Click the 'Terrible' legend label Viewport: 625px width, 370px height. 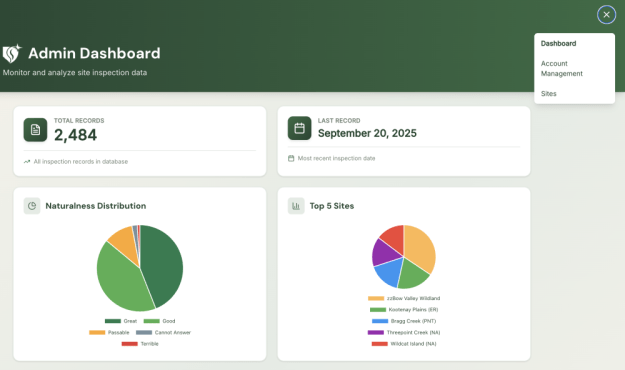149,344
